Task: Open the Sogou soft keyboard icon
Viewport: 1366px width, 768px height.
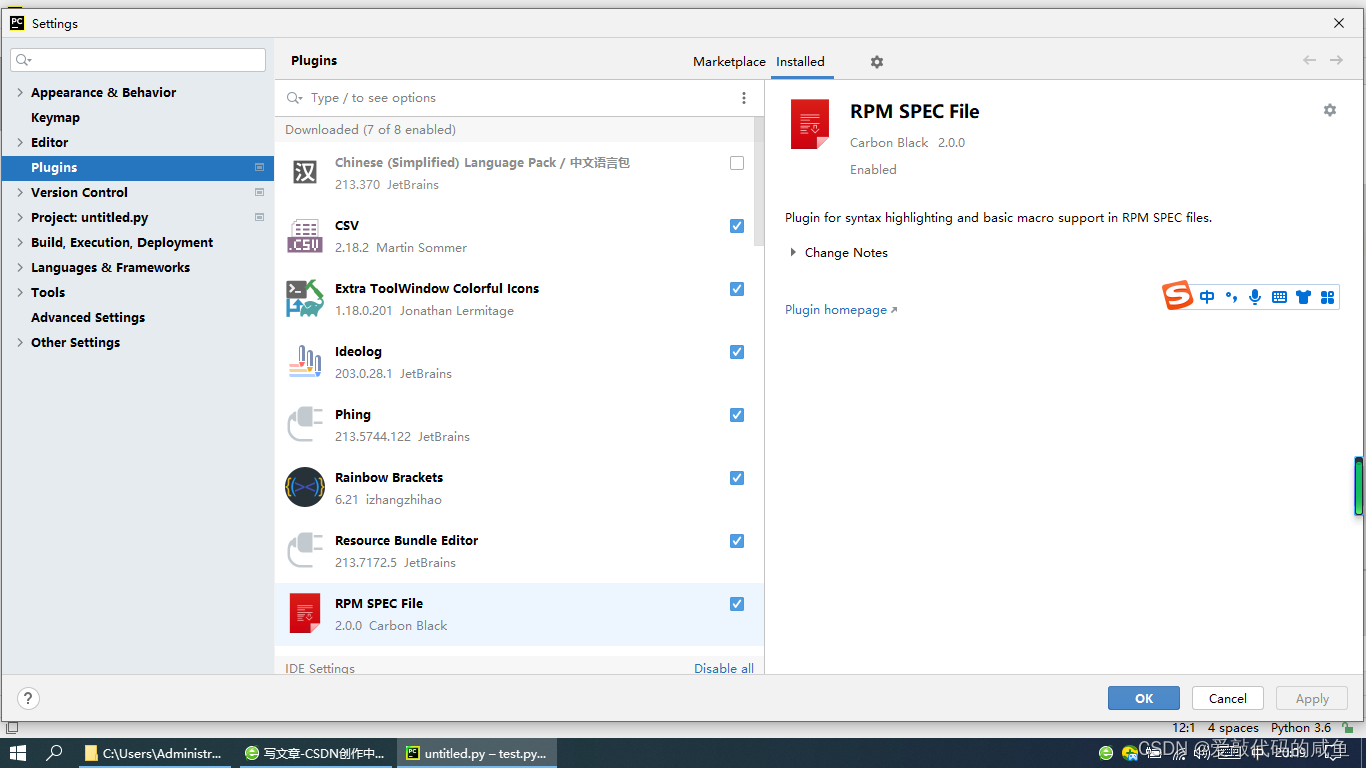Action: point(1279,297)
